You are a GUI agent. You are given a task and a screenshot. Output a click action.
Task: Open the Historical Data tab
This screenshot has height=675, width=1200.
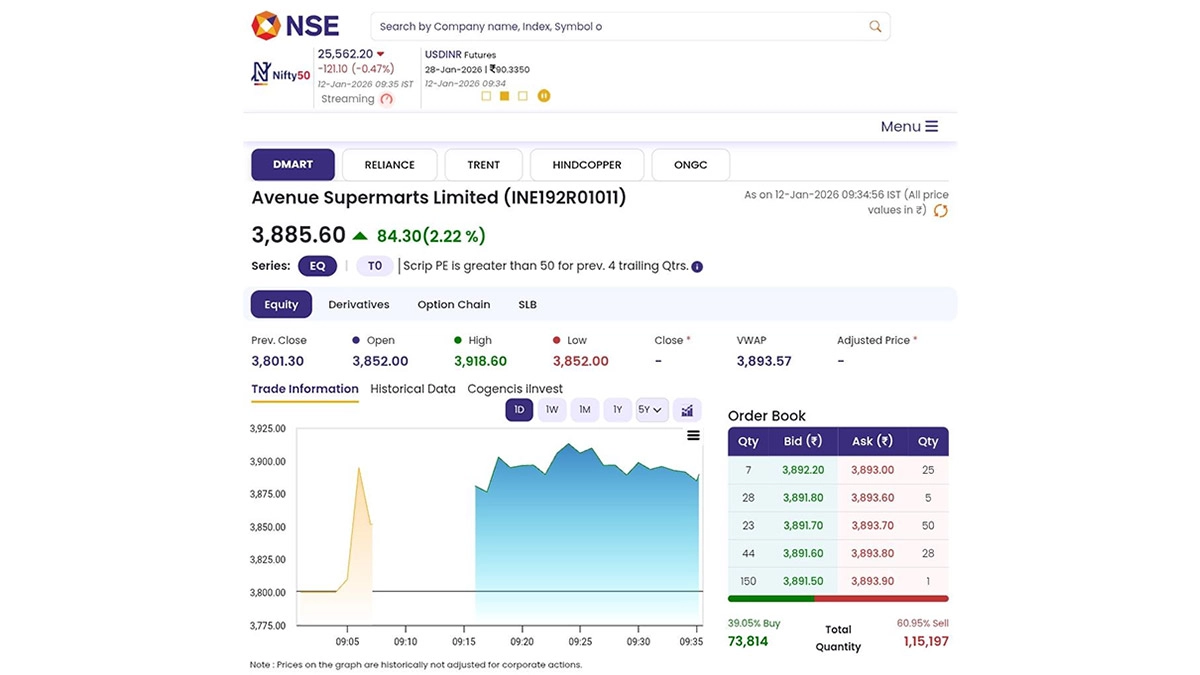click(x=412, y=389)
